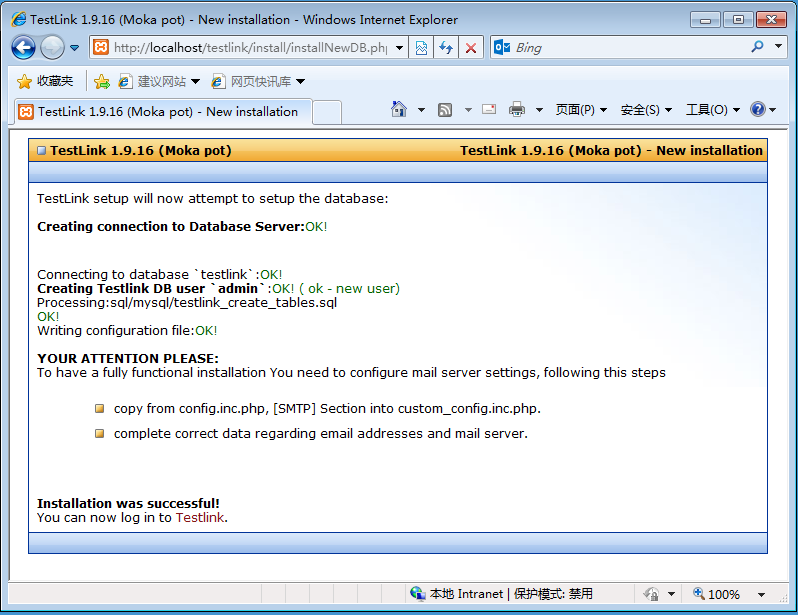Open the 网页快讯库 web slice gallery
798x615 pixels.
258,81
